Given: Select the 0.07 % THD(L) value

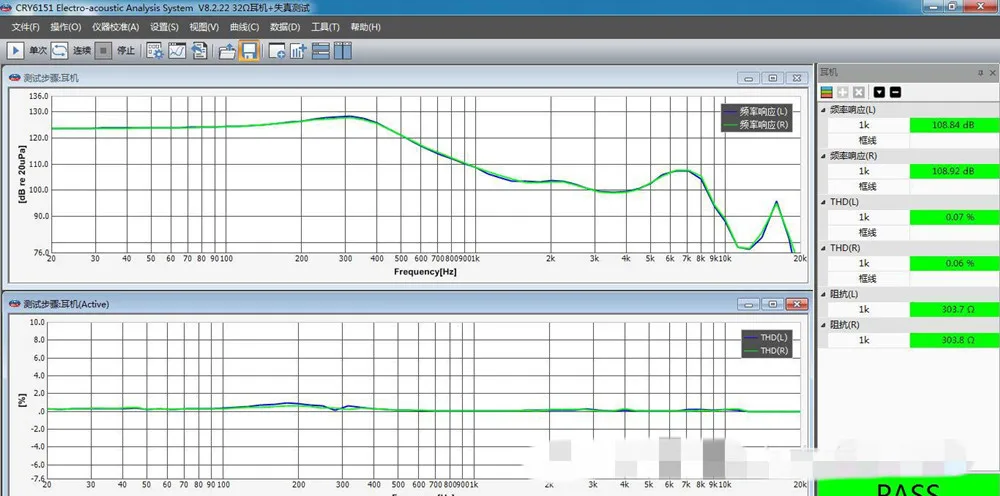Looking at the screenshot, I should click(954, 217).
